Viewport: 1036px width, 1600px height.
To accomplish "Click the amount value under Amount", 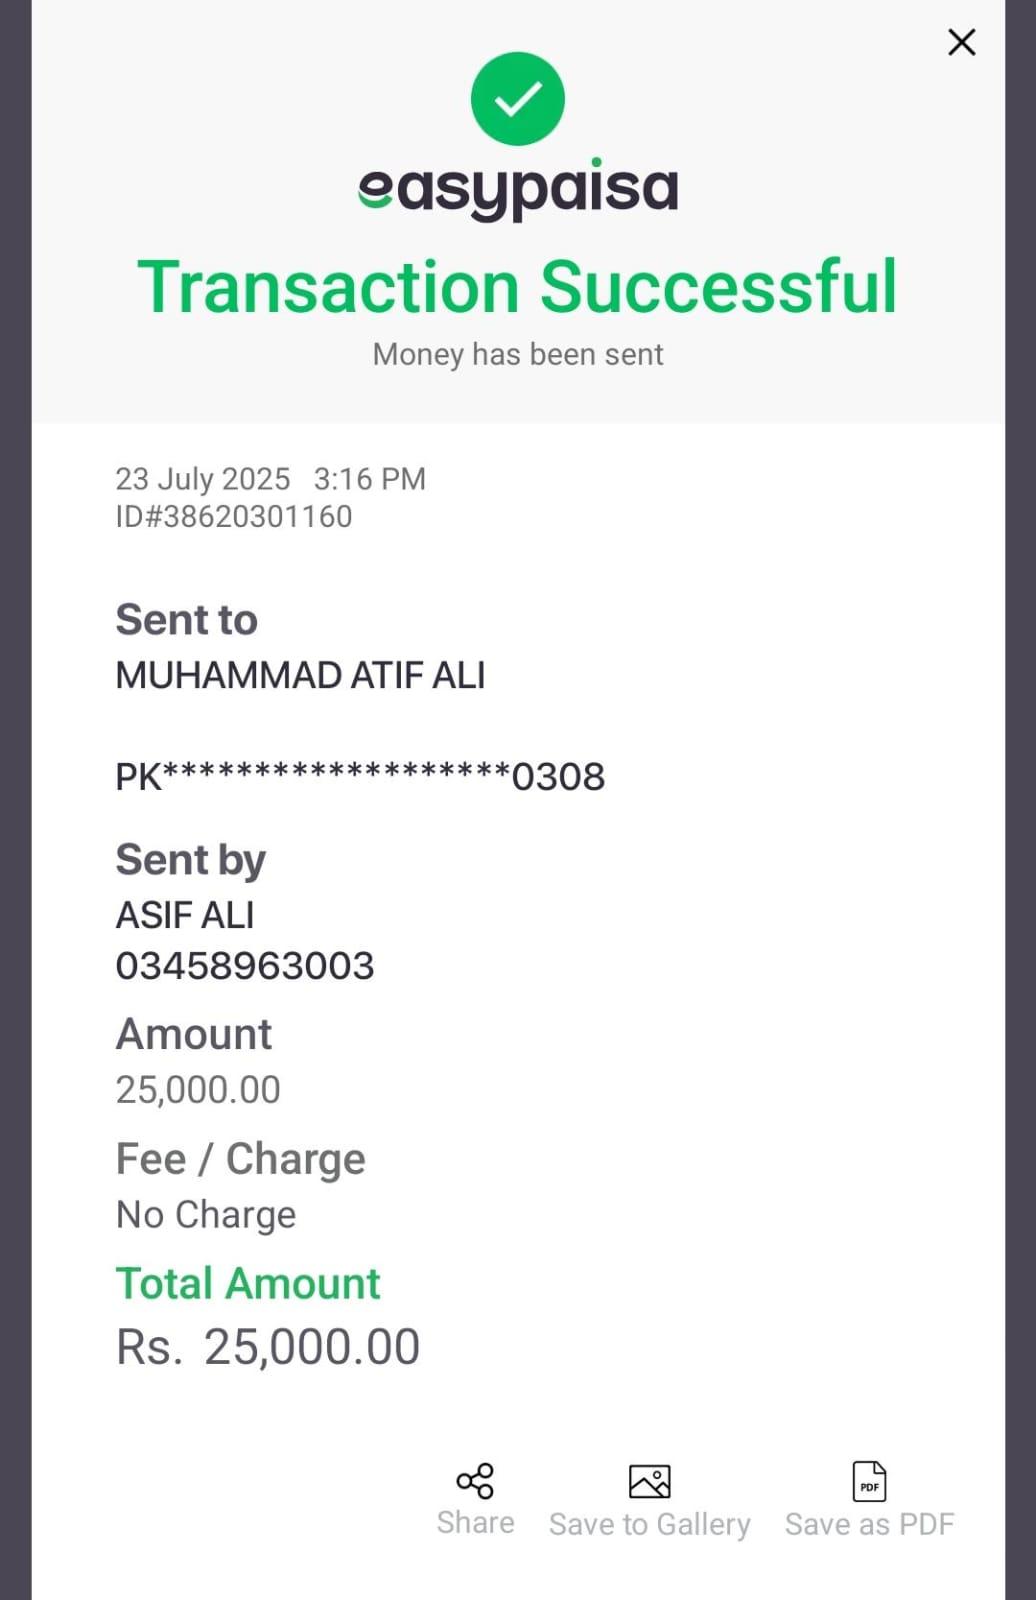I will (198, 1090).
